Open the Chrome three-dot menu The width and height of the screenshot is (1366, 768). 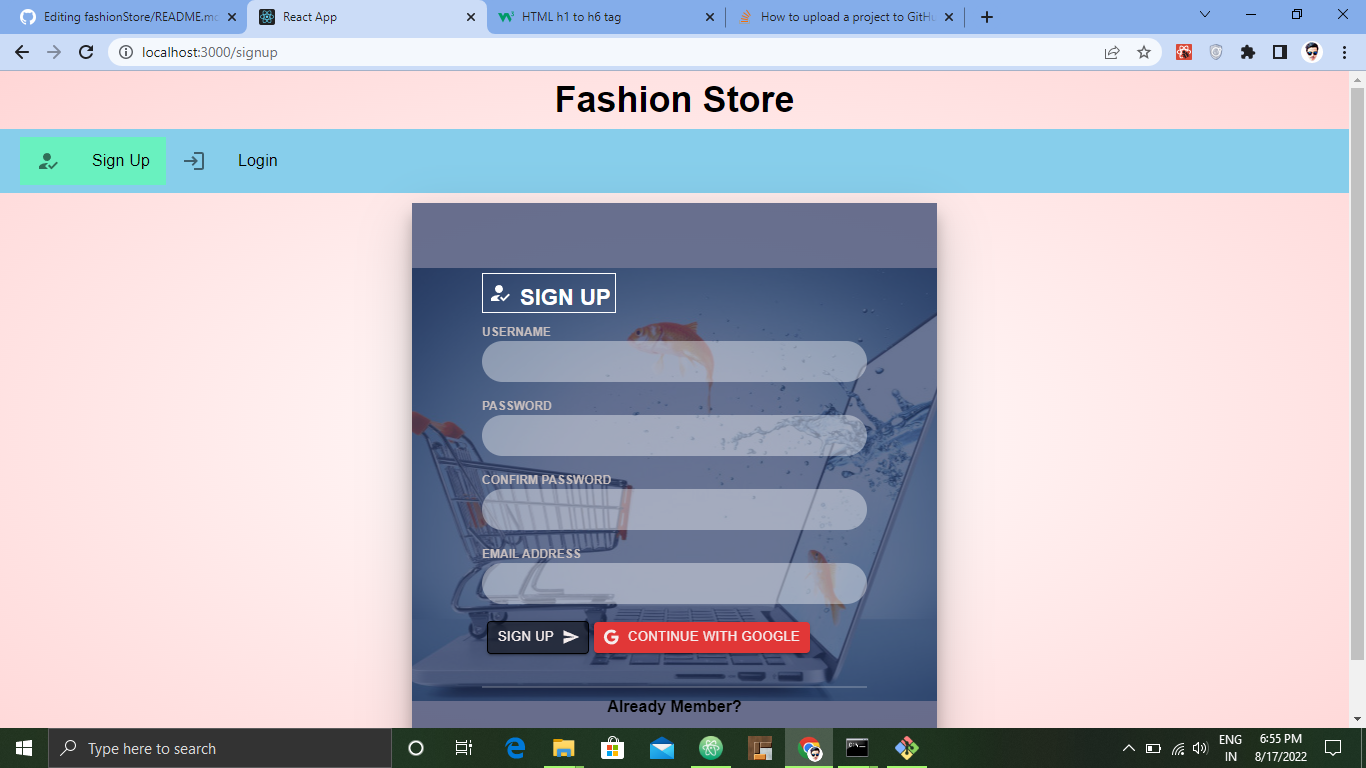pyautogui.click(x=1345, y=51)
